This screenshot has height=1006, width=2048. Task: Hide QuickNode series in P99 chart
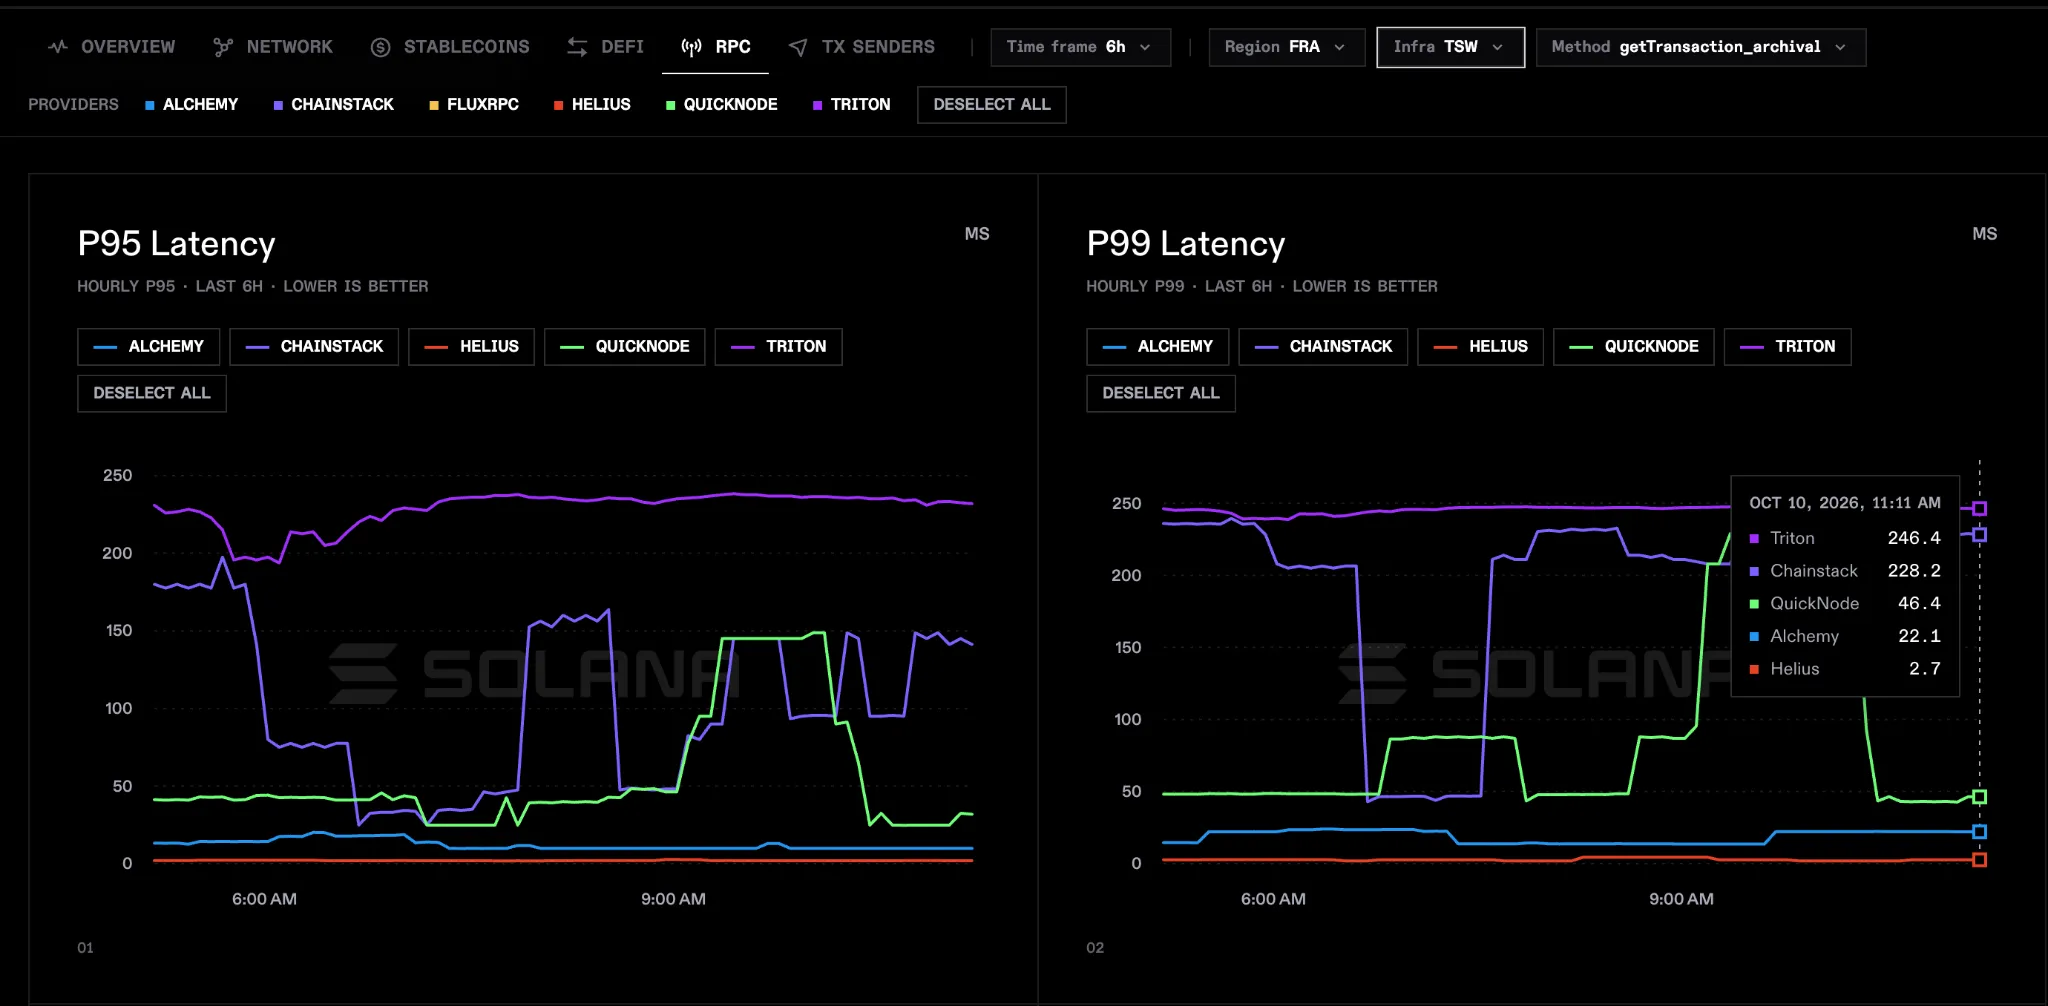tap(1633, 346)
